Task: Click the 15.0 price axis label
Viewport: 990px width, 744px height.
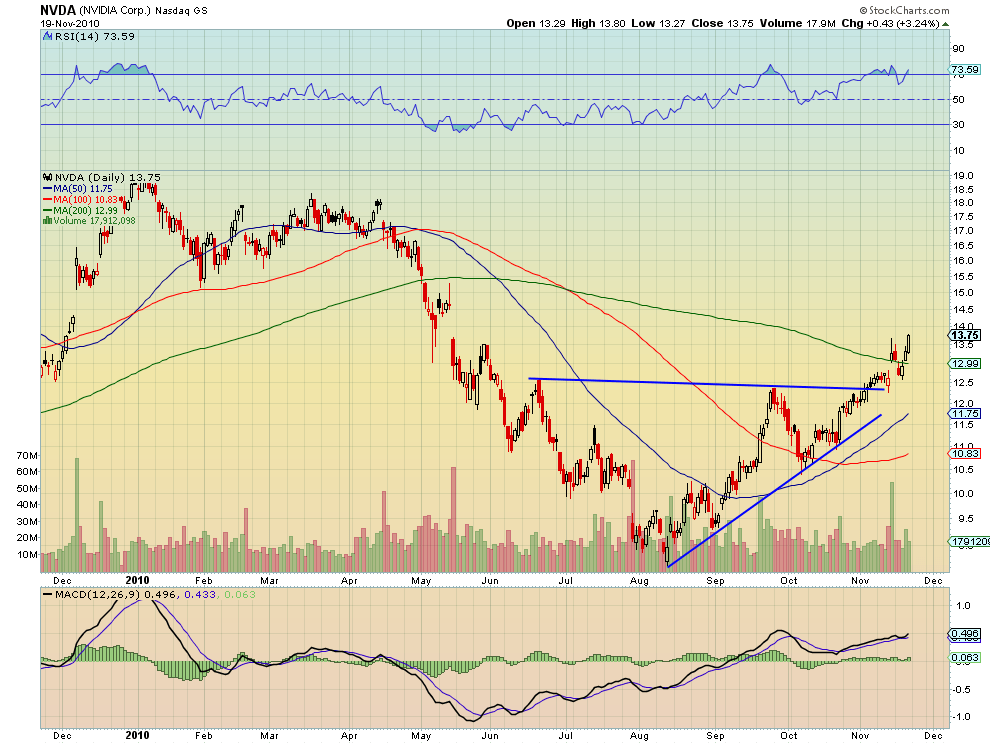Action: pyautogui.click(x=963, y=292)
